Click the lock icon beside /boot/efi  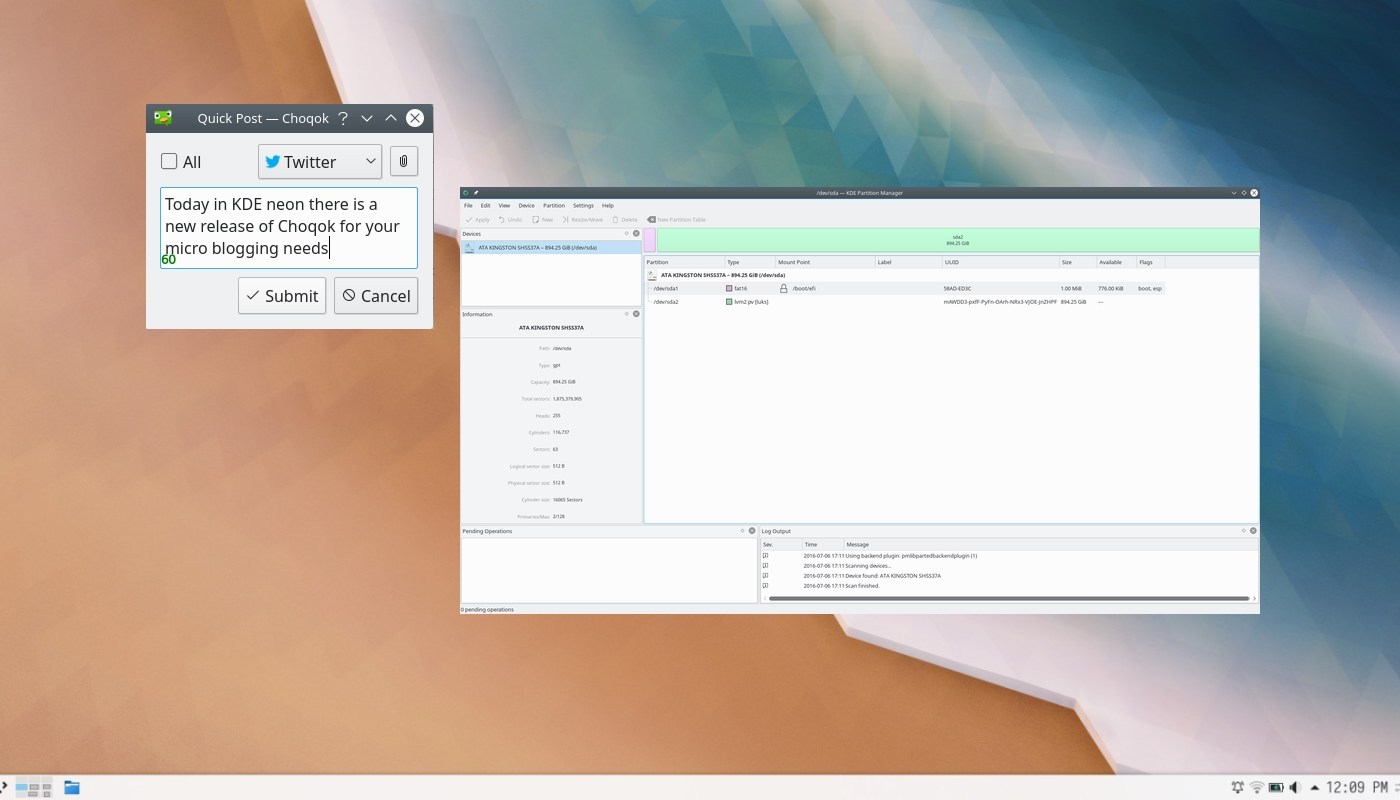(x=784, y=288)
